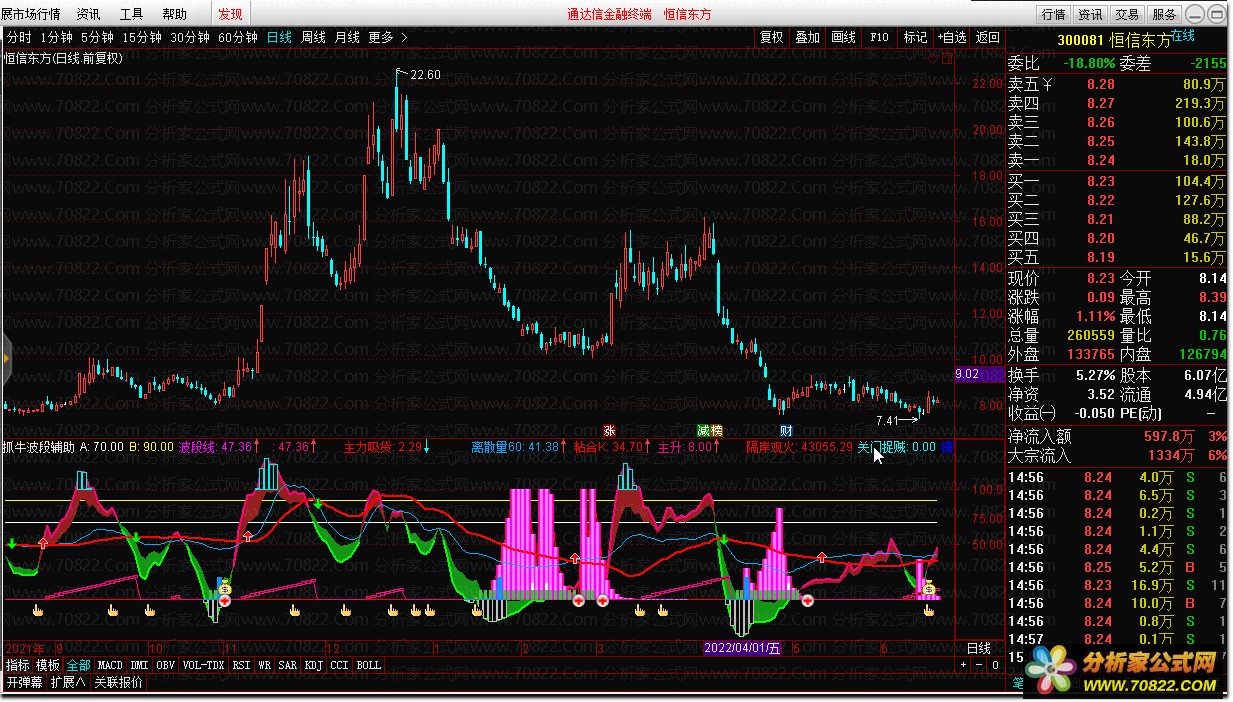Select the 1分钟 period
This screenshot has width=1233, height=702.
[x=56, y=37]
